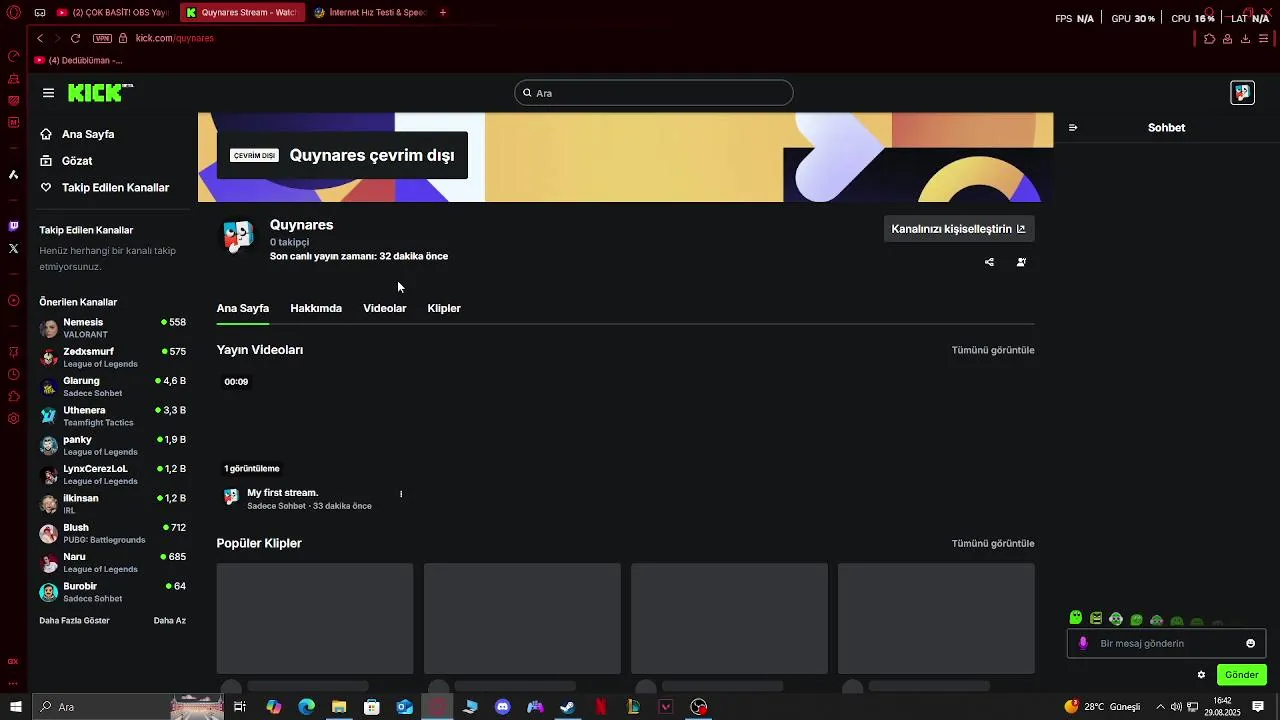Switch to the Klipler tab
Image resolution: width=1280 pixels, height=720 pixels.
pyautogui.click(x=444, y=308)
